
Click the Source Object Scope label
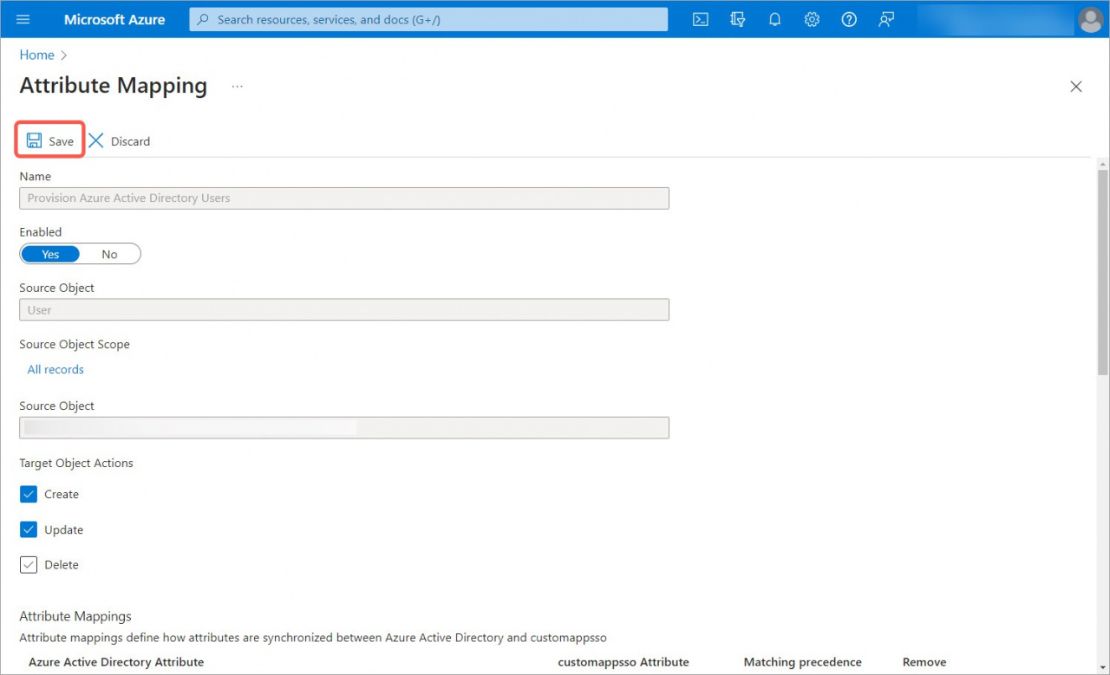coord(74,345)
